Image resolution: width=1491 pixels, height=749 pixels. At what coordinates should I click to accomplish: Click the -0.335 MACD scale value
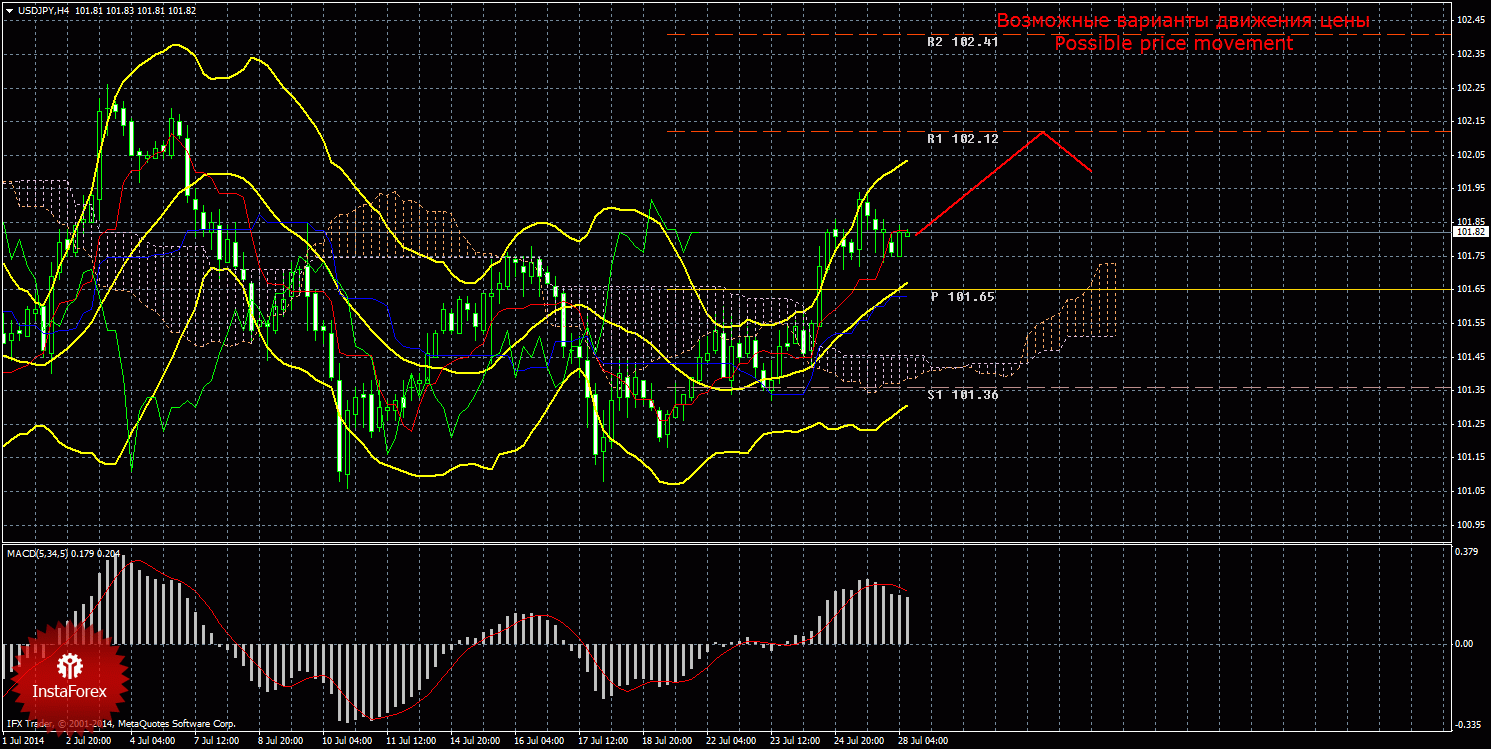(x=1468, y=724)
